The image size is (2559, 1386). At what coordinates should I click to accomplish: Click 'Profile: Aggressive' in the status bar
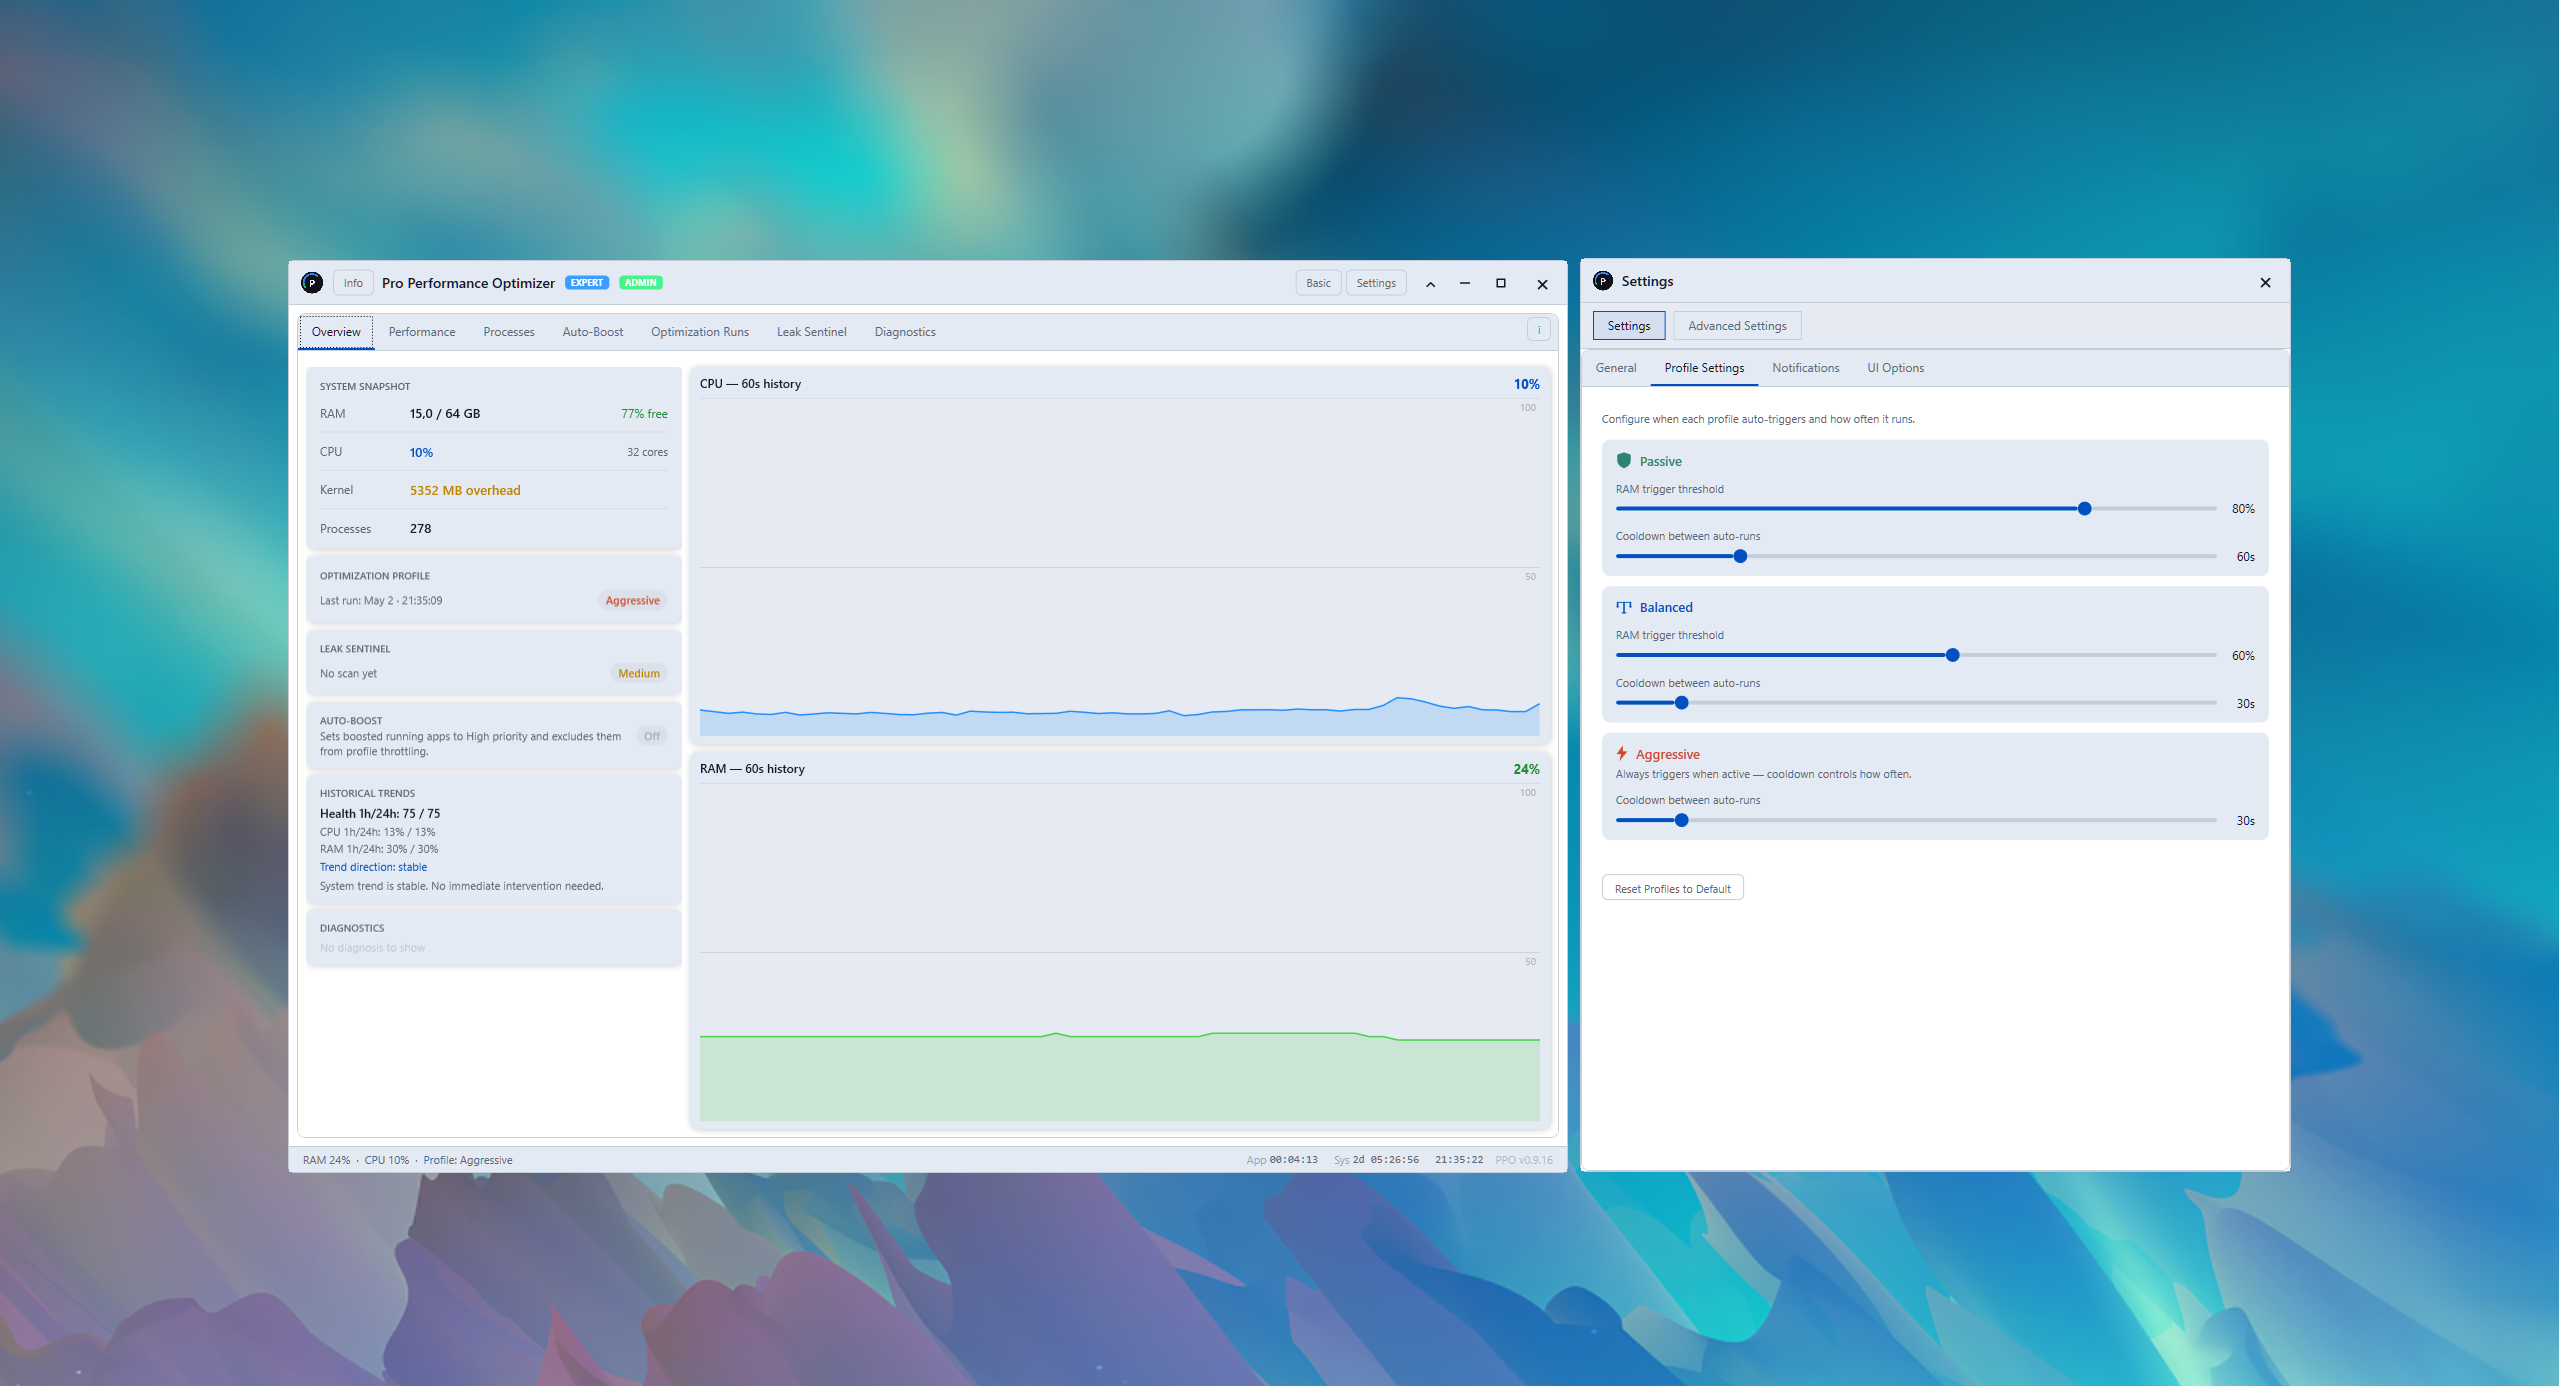(x=468, y=1160)
